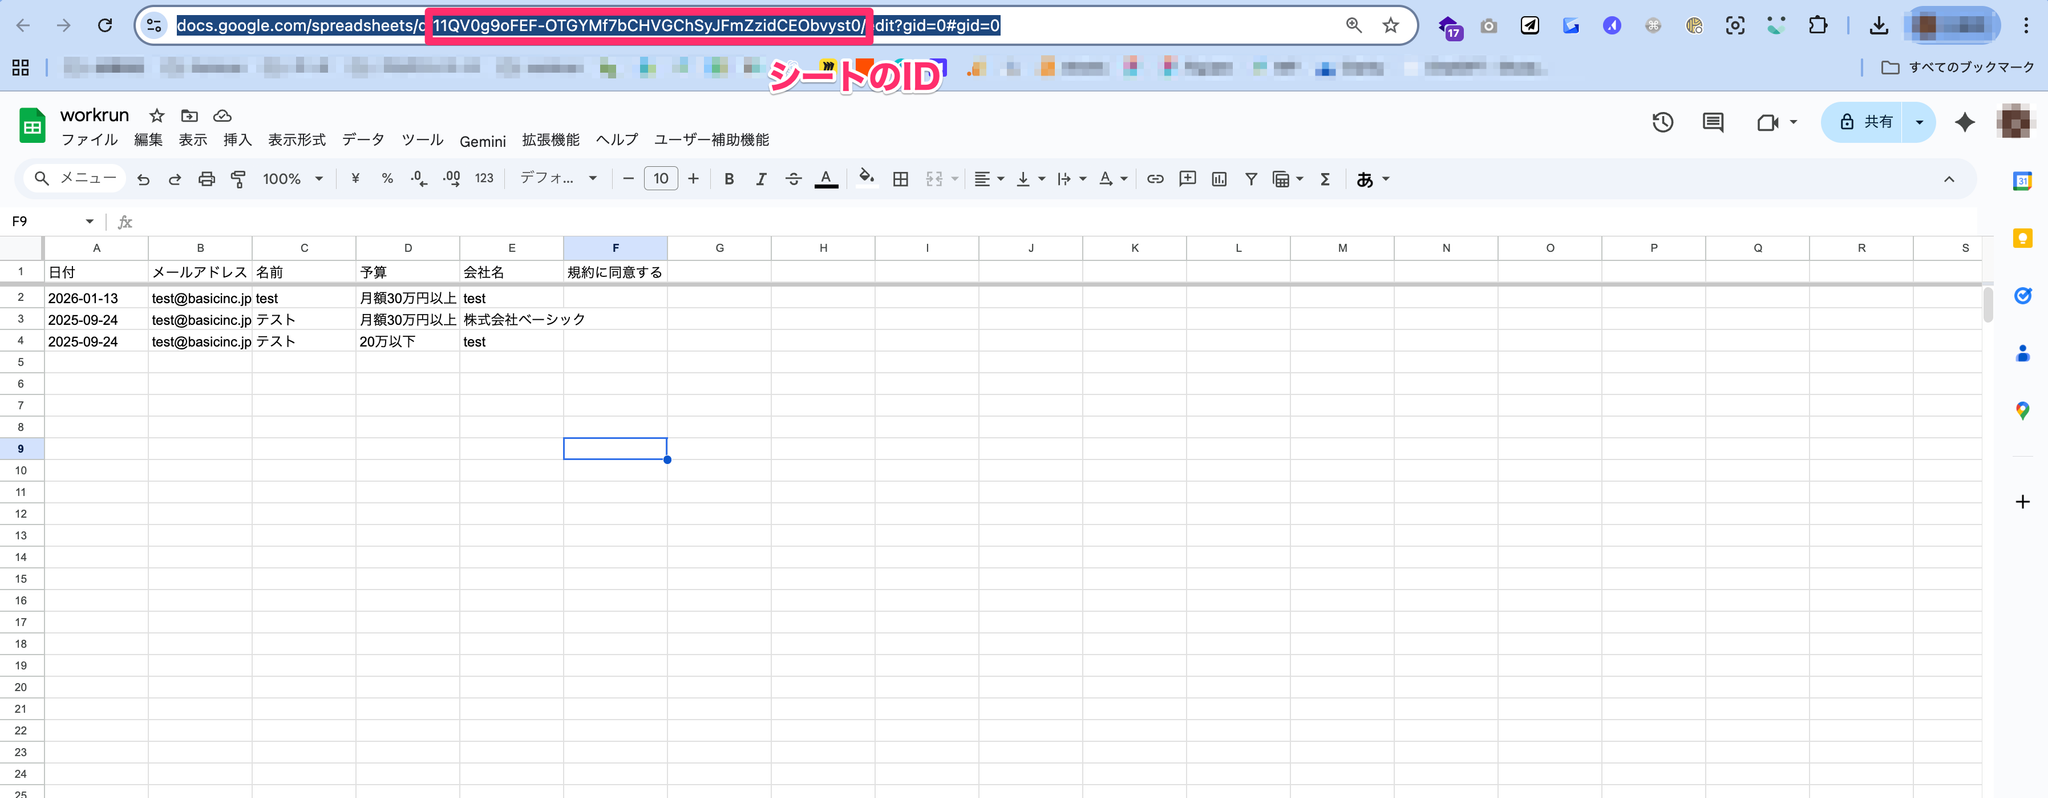
Task: Open the borders tool
Action: (900, 179)
